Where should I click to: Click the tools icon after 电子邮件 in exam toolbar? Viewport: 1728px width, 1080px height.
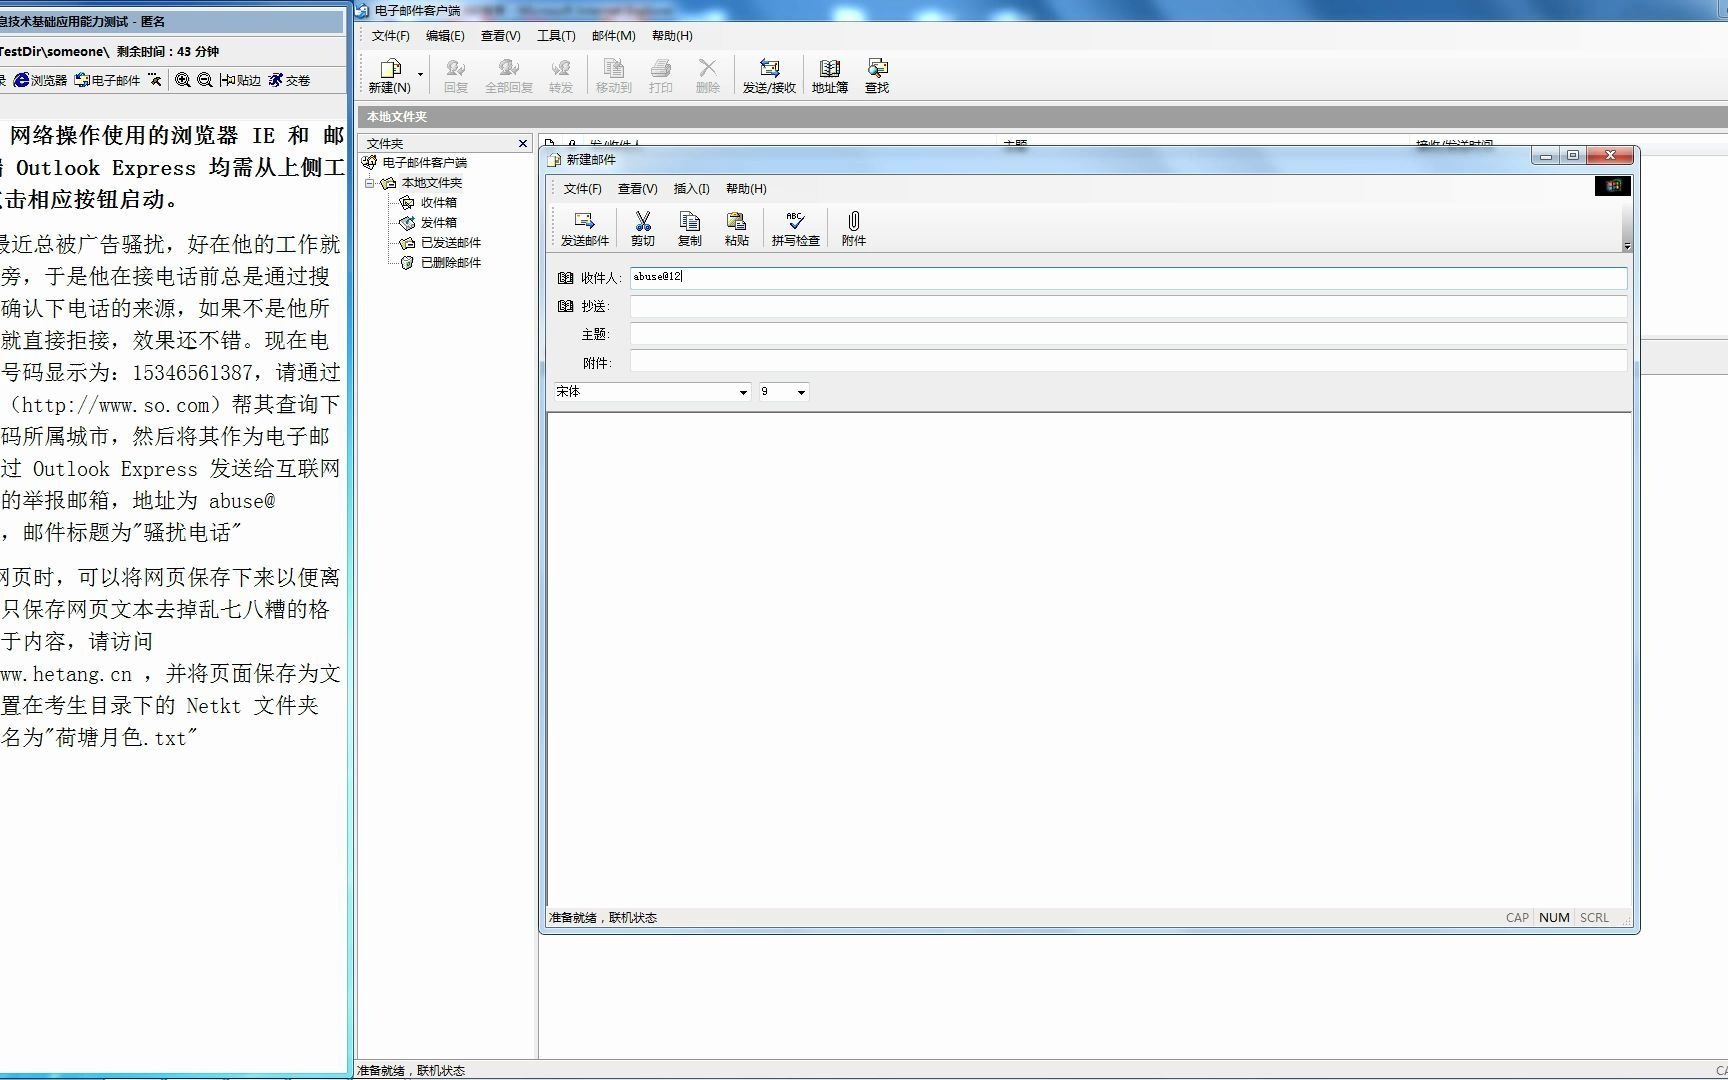154,80
